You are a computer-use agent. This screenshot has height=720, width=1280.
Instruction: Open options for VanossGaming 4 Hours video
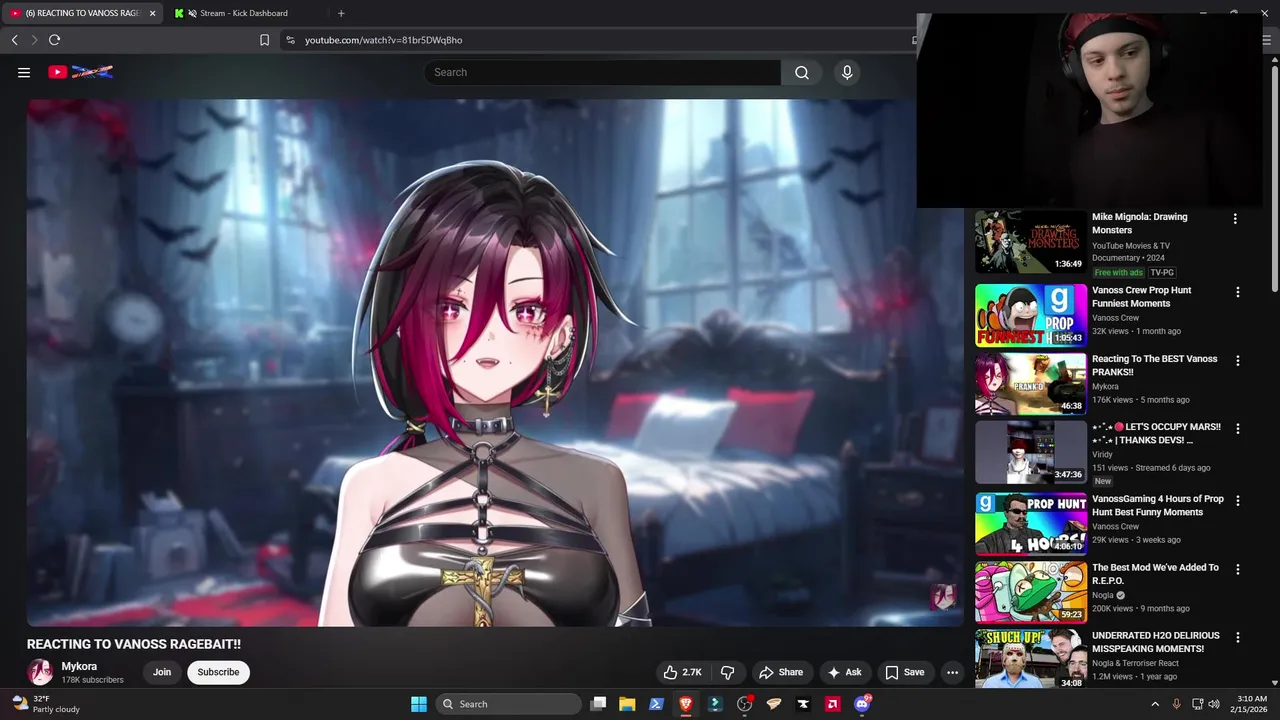pyautogui.click(x=1238, y=500)
